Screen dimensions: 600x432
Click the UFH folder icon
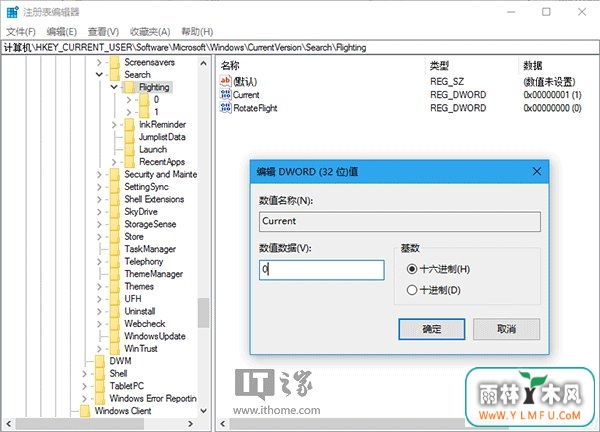115,299
